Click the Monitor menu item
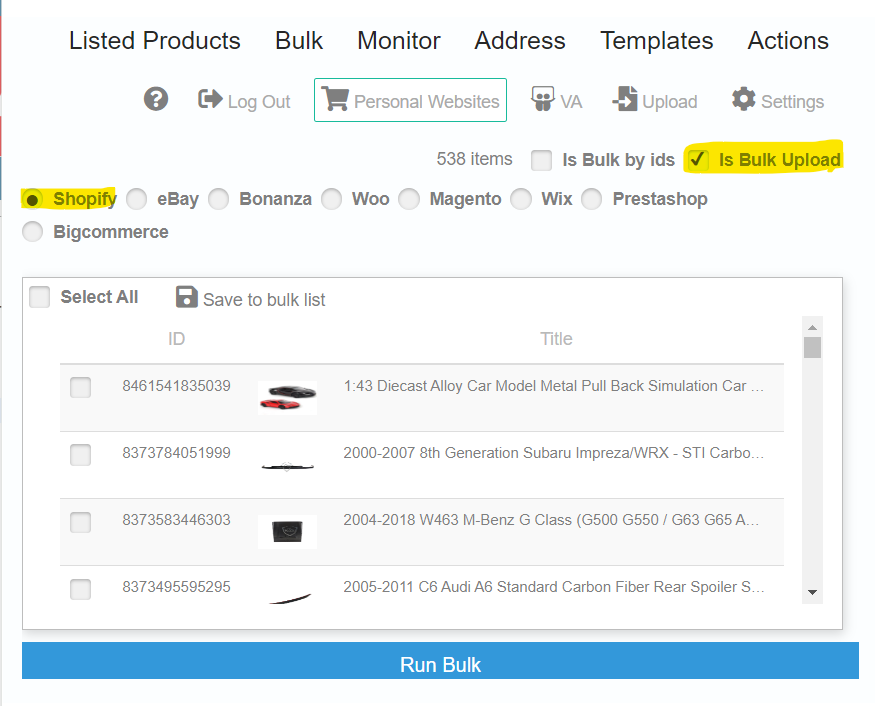 pos(398,41)
